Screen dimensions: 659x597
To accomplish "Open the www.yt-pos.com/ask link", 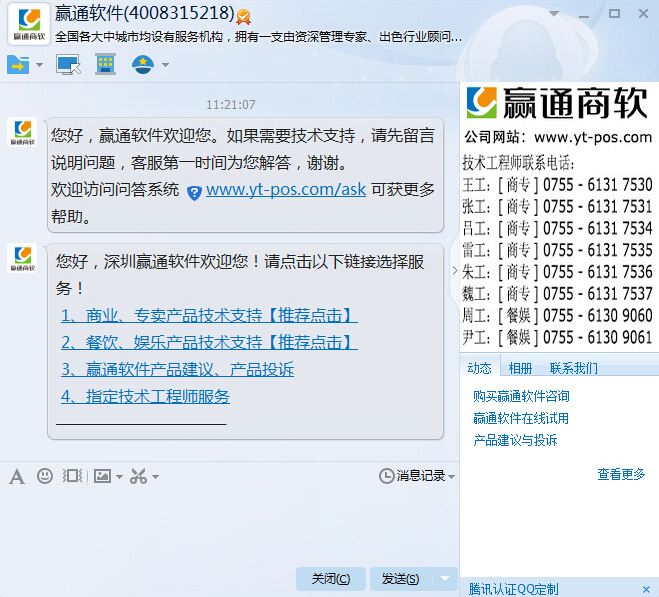I will 285,189.
